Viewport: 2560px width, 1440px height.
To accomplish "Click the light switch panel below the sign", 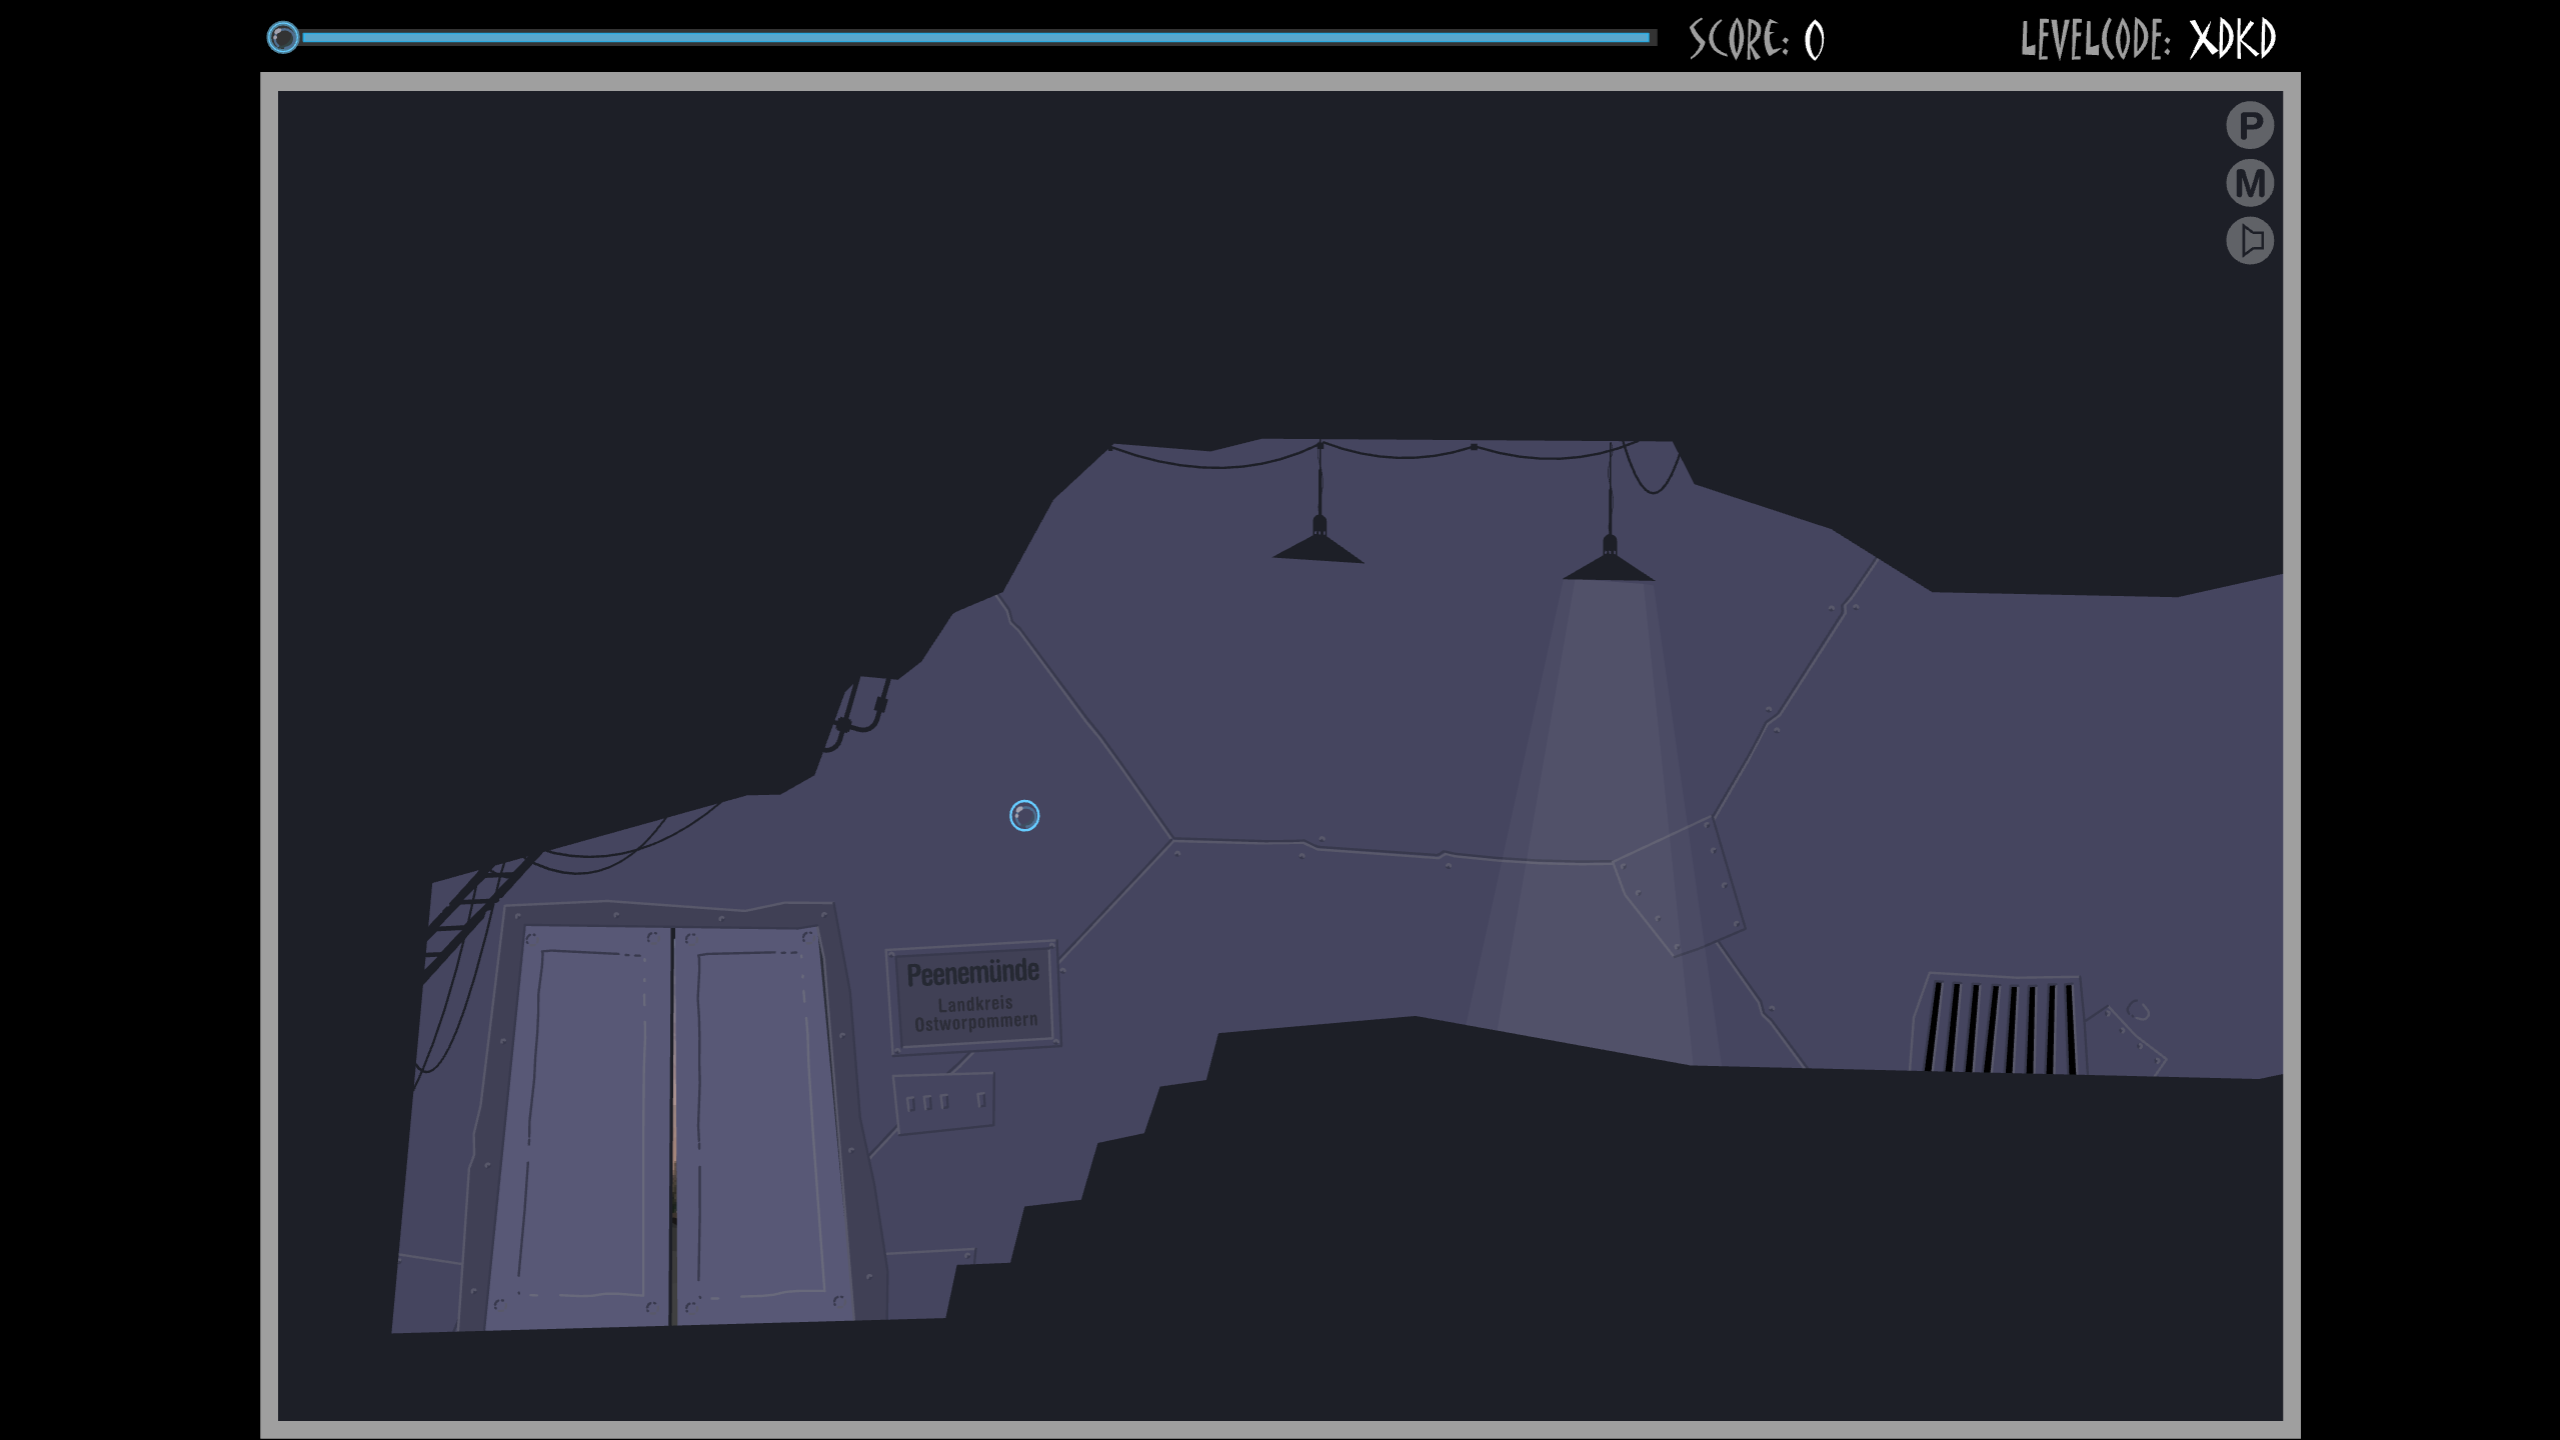I will pyautogui.click(x=943, y=1102).
